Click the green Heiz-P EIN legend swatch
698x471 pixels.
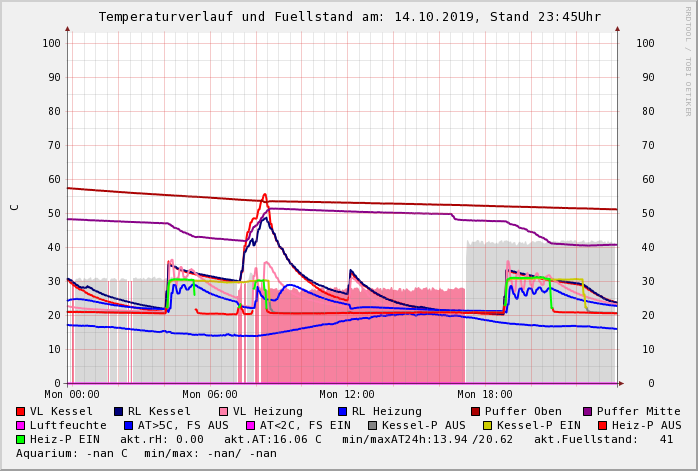(21, 439)
